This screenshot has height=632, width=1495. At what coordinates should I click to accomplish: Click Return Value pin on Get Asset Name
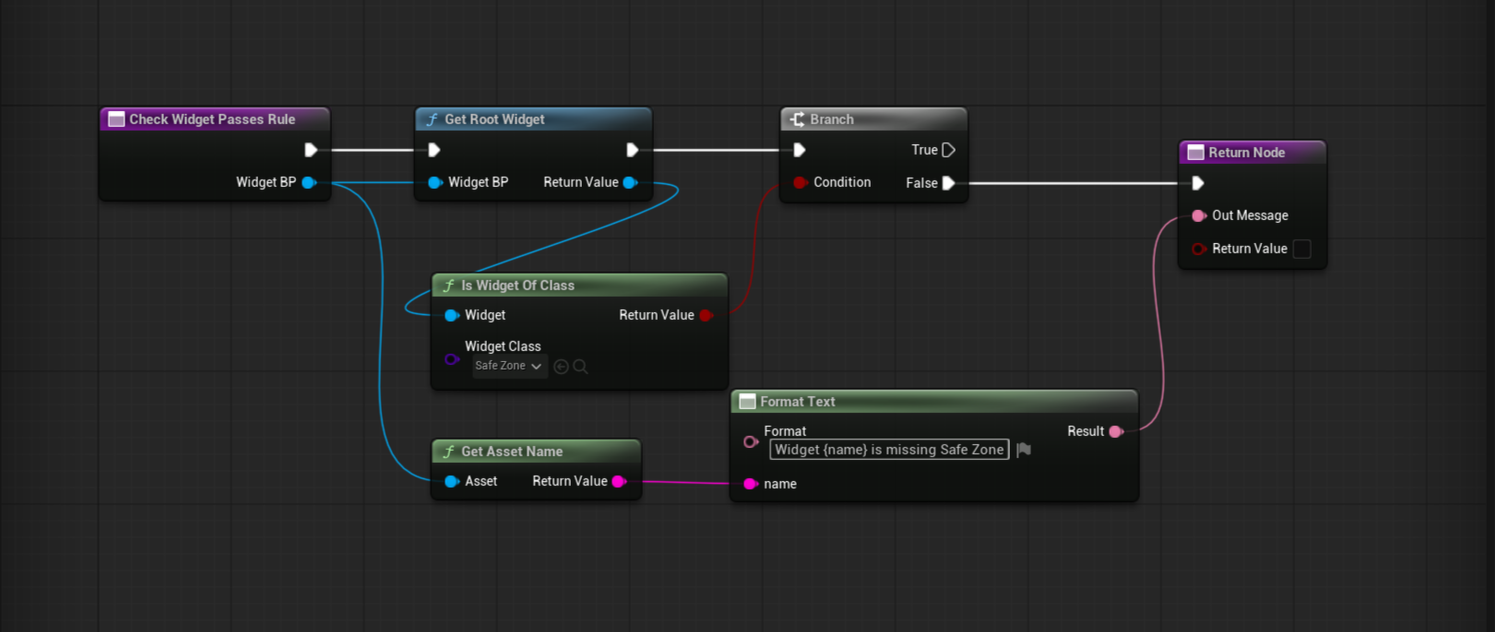point(619,481)
